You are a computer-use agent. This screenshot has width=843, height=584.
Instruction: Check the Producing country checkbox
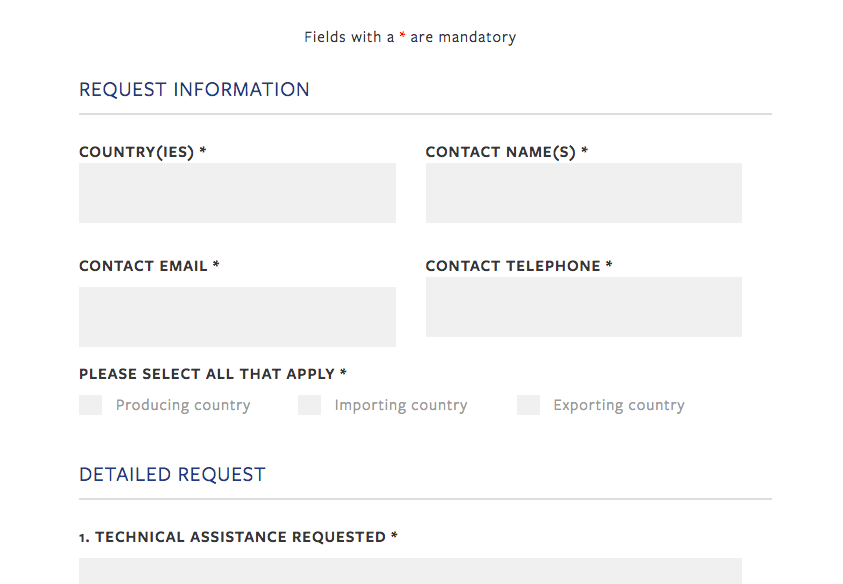pos(90,405)
